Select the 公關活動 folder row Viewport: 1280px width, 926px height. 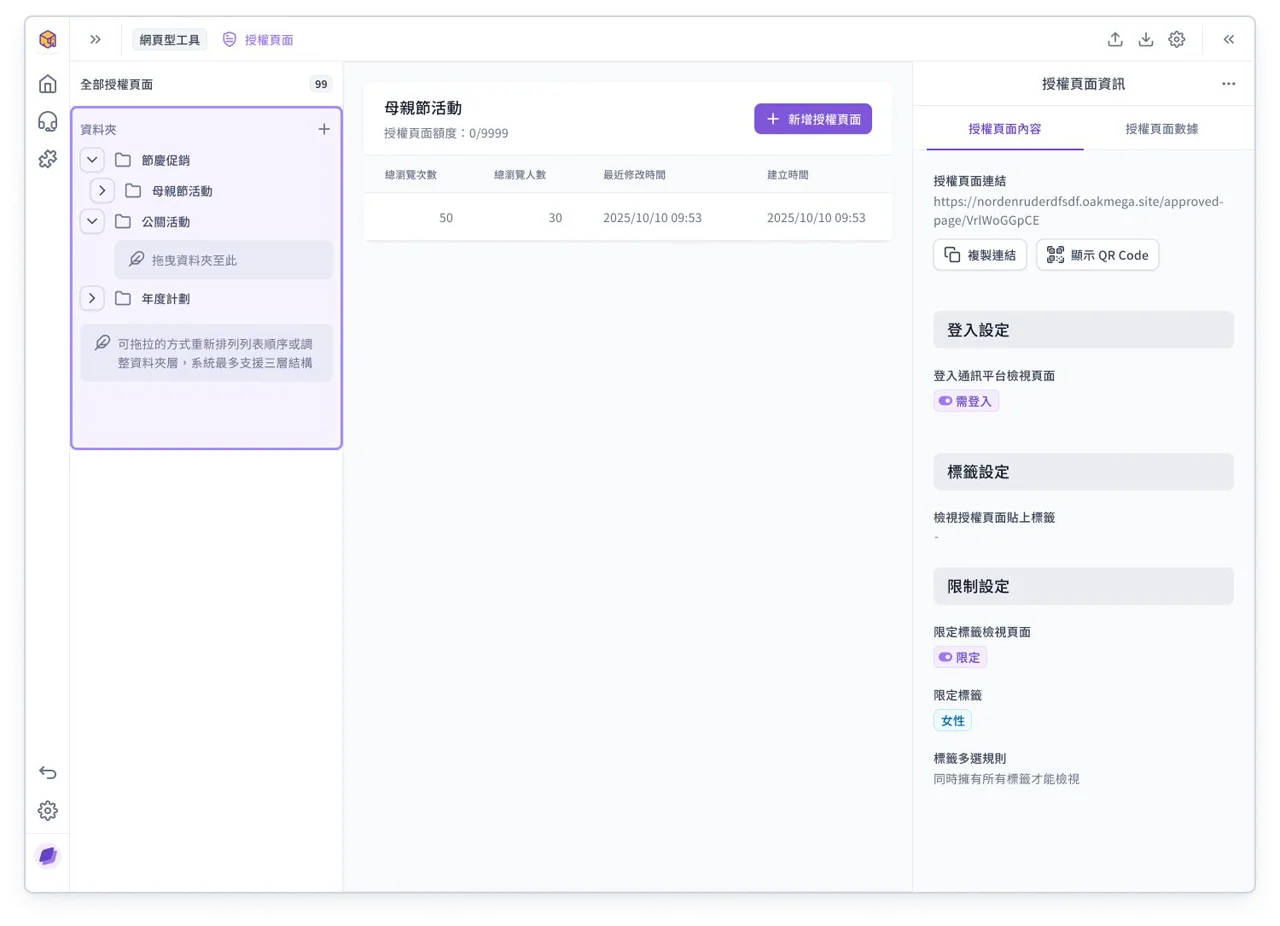(x=206, y=221)
